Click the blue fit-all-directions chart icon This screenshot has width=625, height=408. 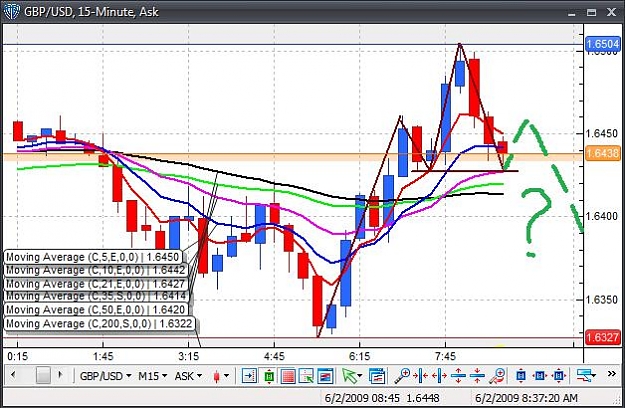pos(559,375)
